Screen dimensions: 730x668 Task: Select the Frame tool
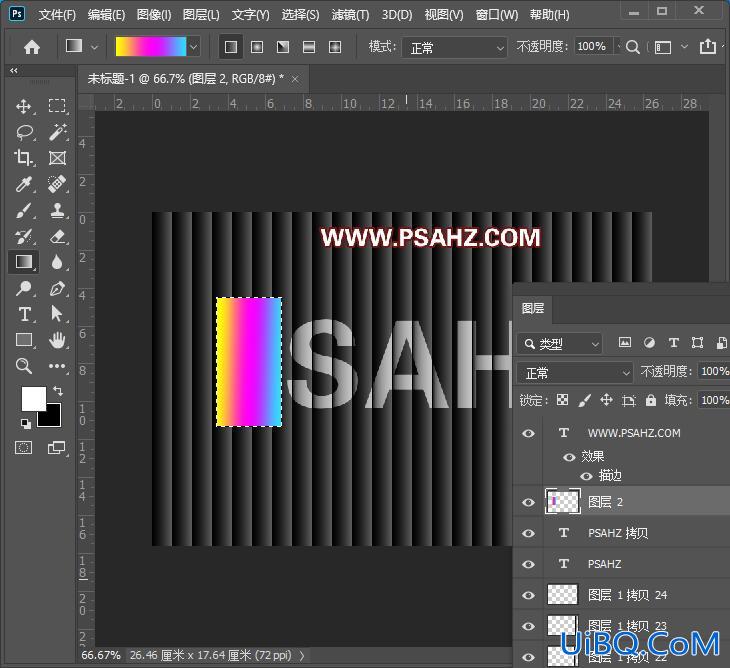click(x=57, y=158)
